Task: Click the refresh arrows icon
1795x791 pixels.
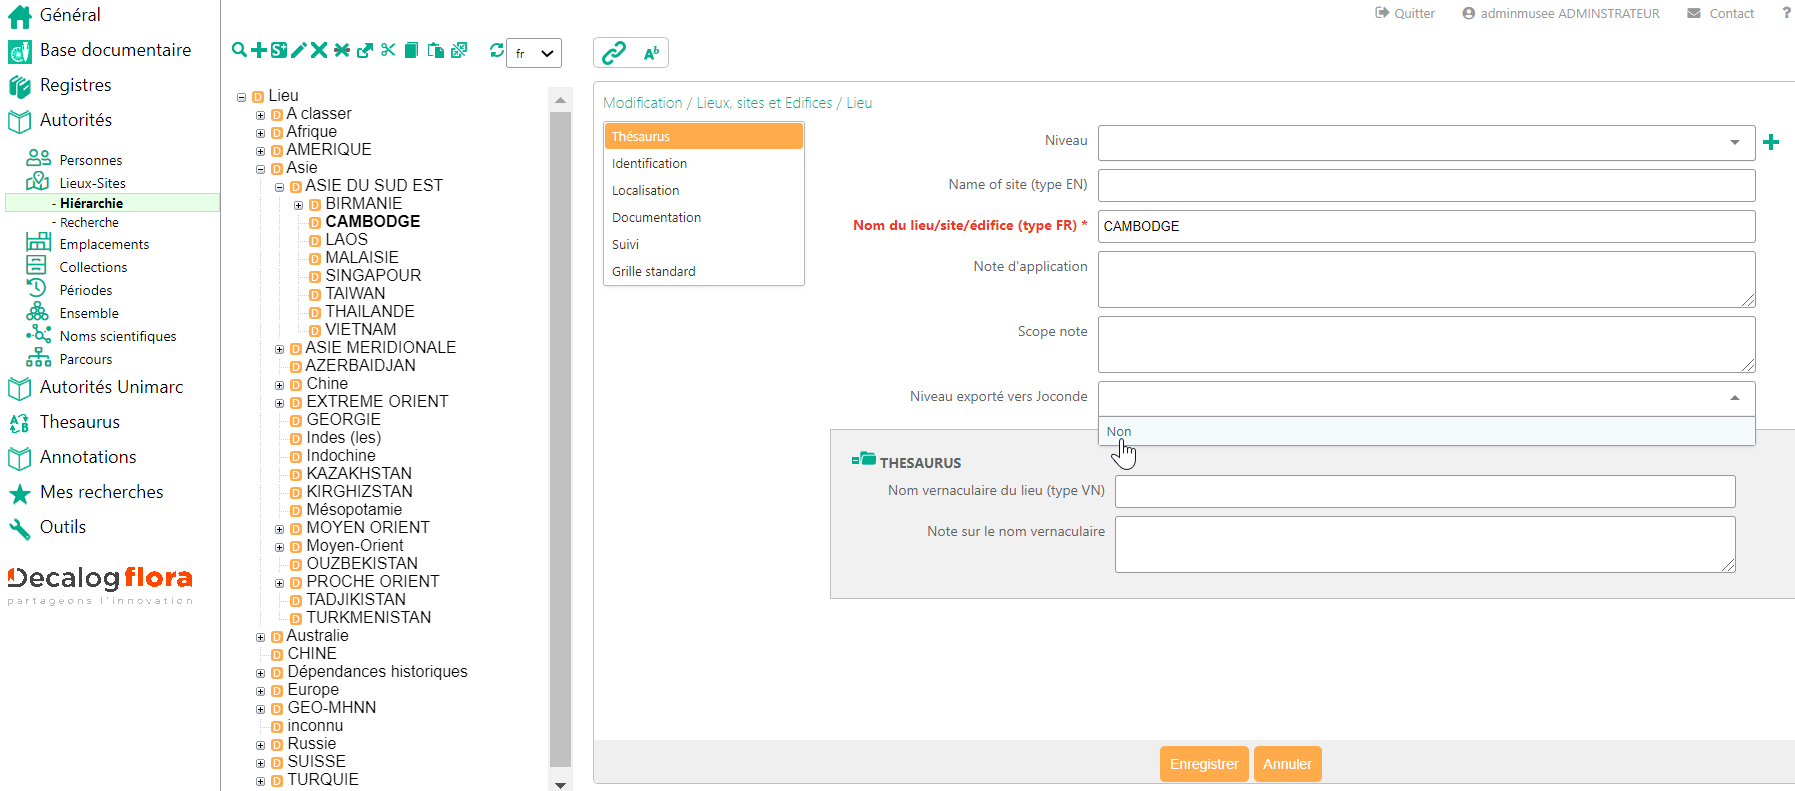Action: point(496,50)
